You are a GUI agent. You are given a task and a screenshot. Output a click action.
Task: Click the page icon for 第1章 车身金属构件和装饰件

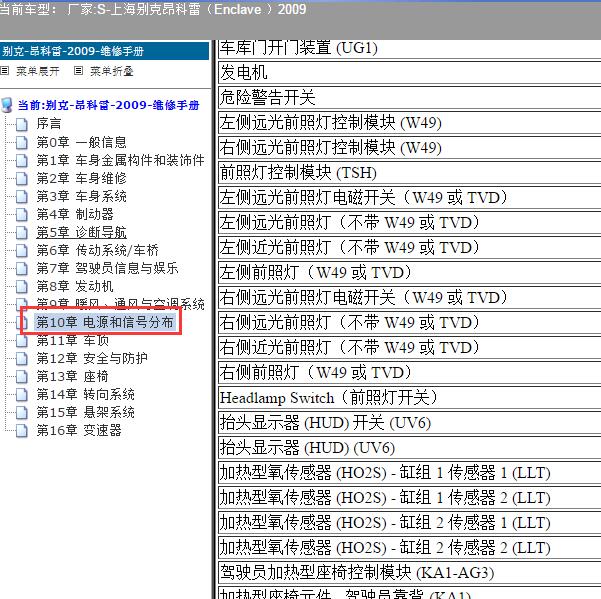22,160
